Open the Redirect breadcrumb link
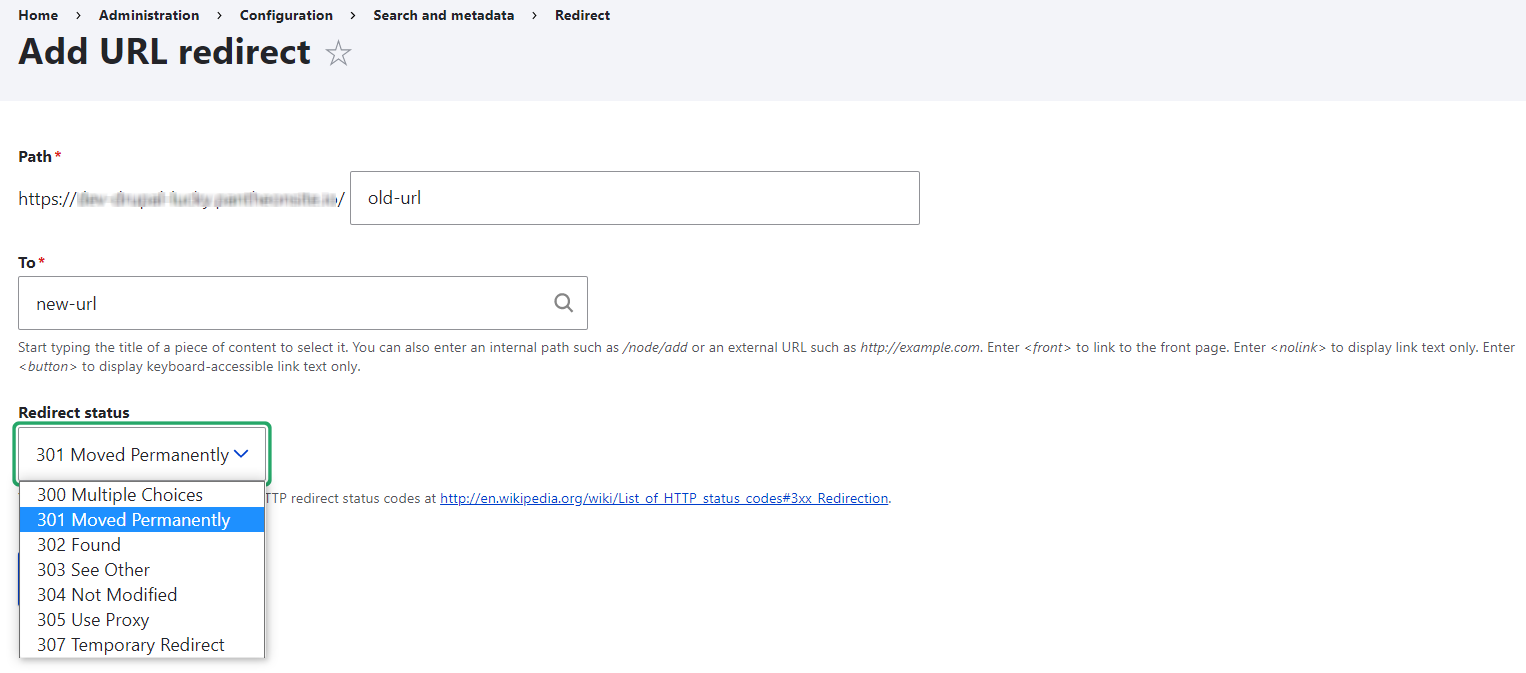 point(582,15)
